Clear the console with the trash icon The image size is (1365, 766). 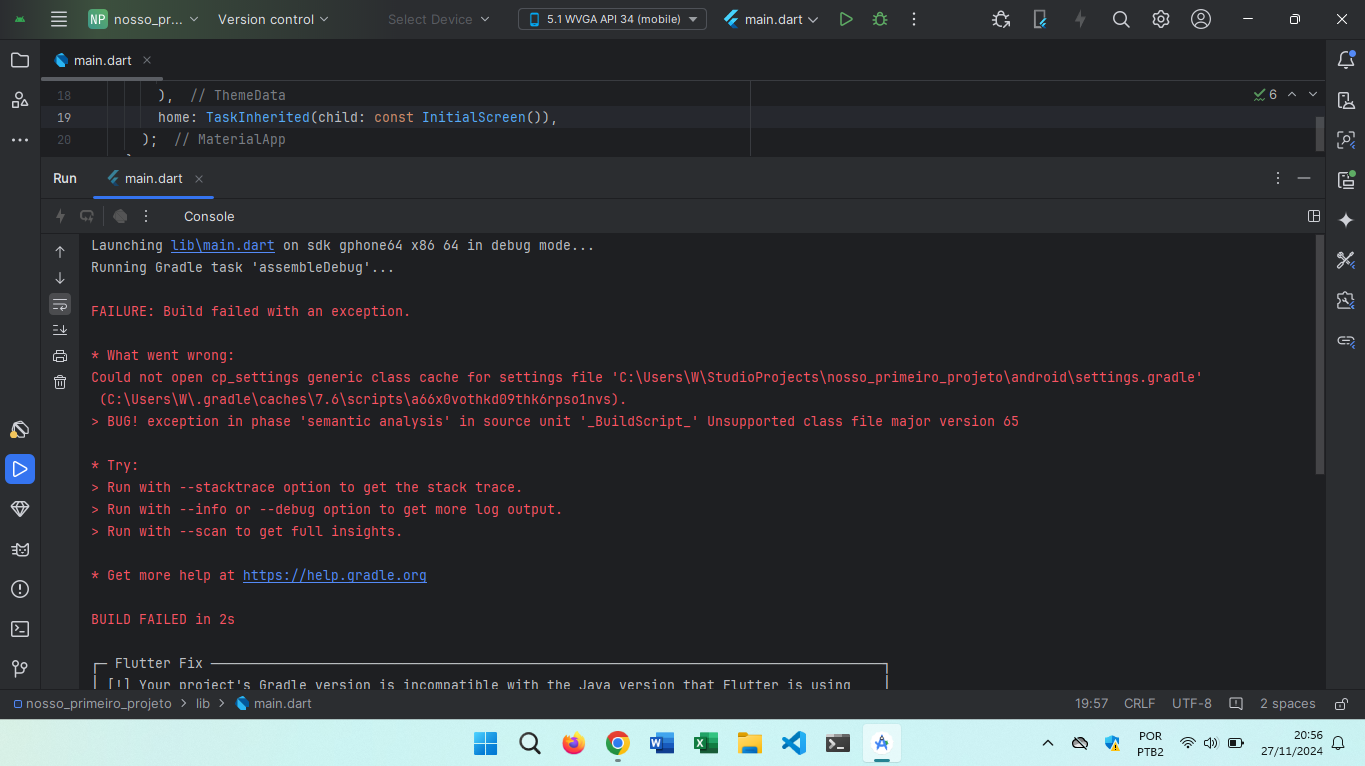click(x=60, y=382)
